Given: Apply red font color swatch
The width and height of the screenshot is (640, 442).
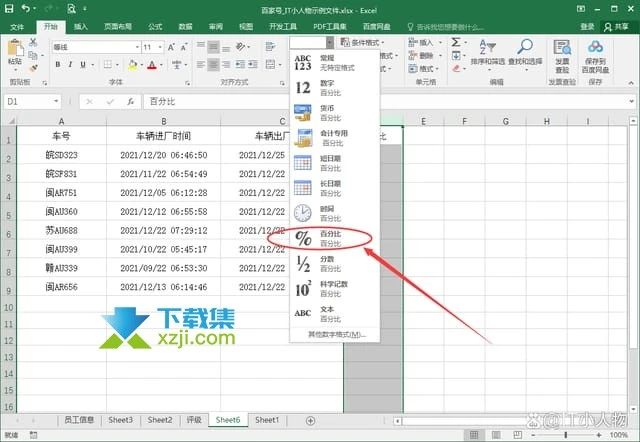Looking at the screenshot, I should [x=152, y=64].
